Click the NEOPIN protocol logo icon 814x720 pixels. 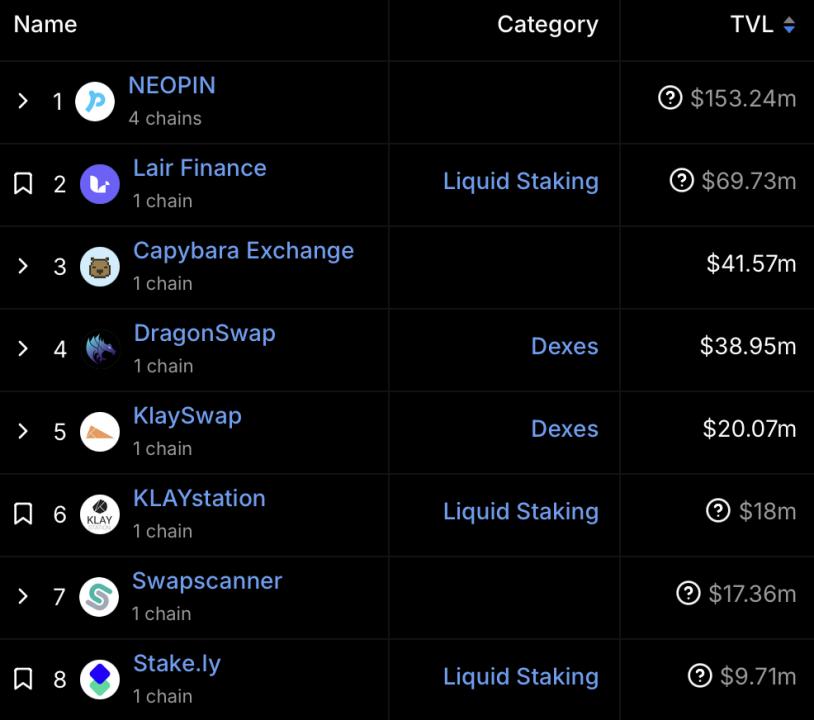pos(95,102)
